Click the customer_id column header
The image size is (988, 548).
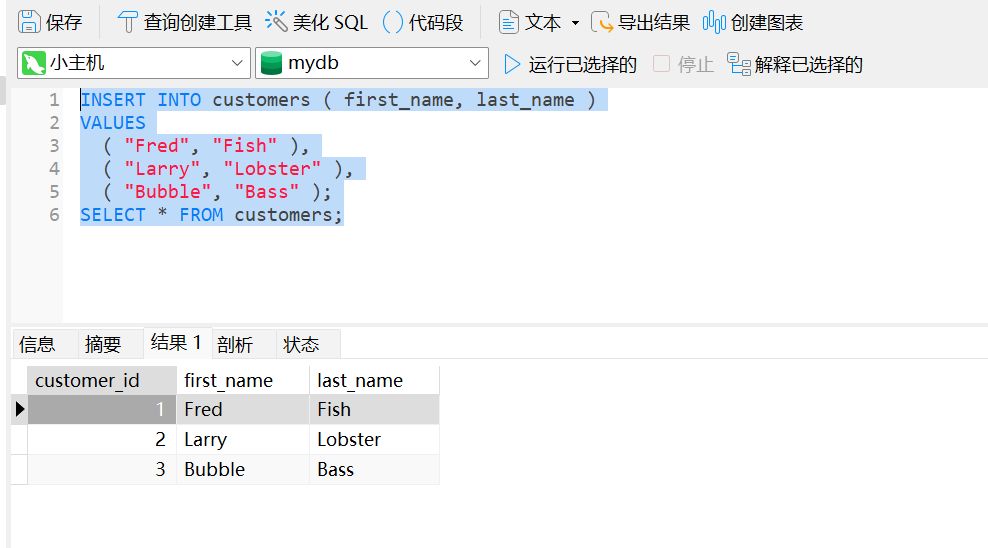pos(88,380)
